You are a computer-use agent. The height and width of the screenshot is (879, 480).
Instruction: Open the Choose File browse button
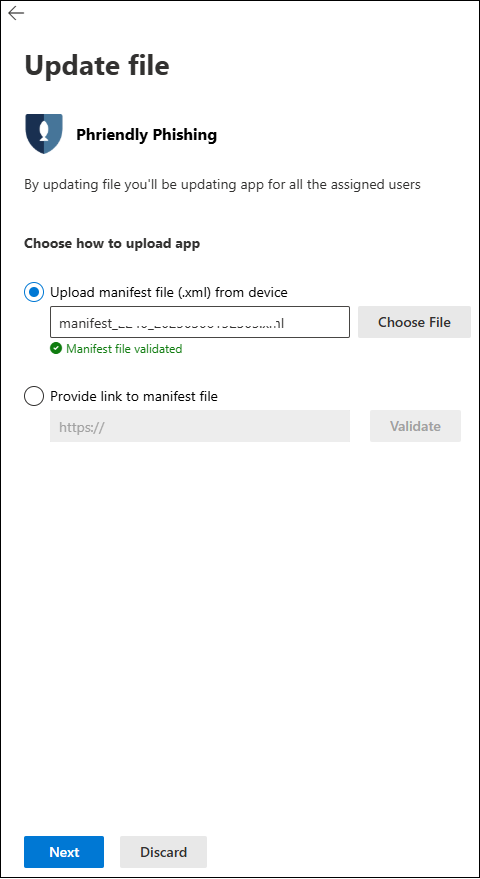(414, 322)
